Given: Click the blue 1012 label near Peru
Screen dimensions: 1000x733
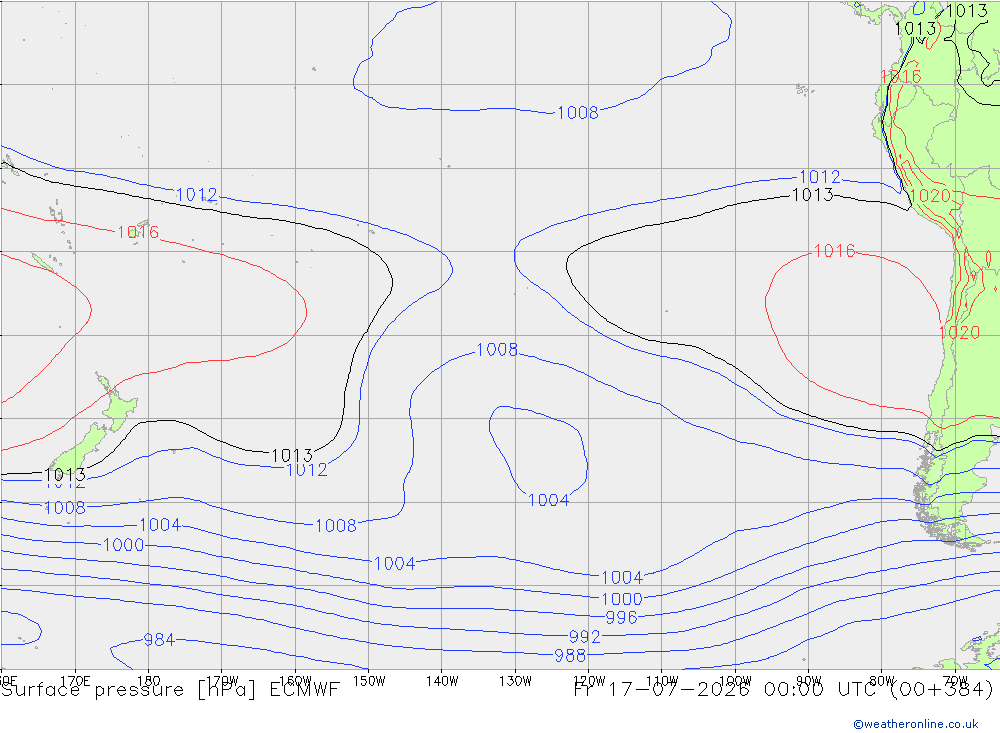Looking at the screenshot, I should click(820, 177).
